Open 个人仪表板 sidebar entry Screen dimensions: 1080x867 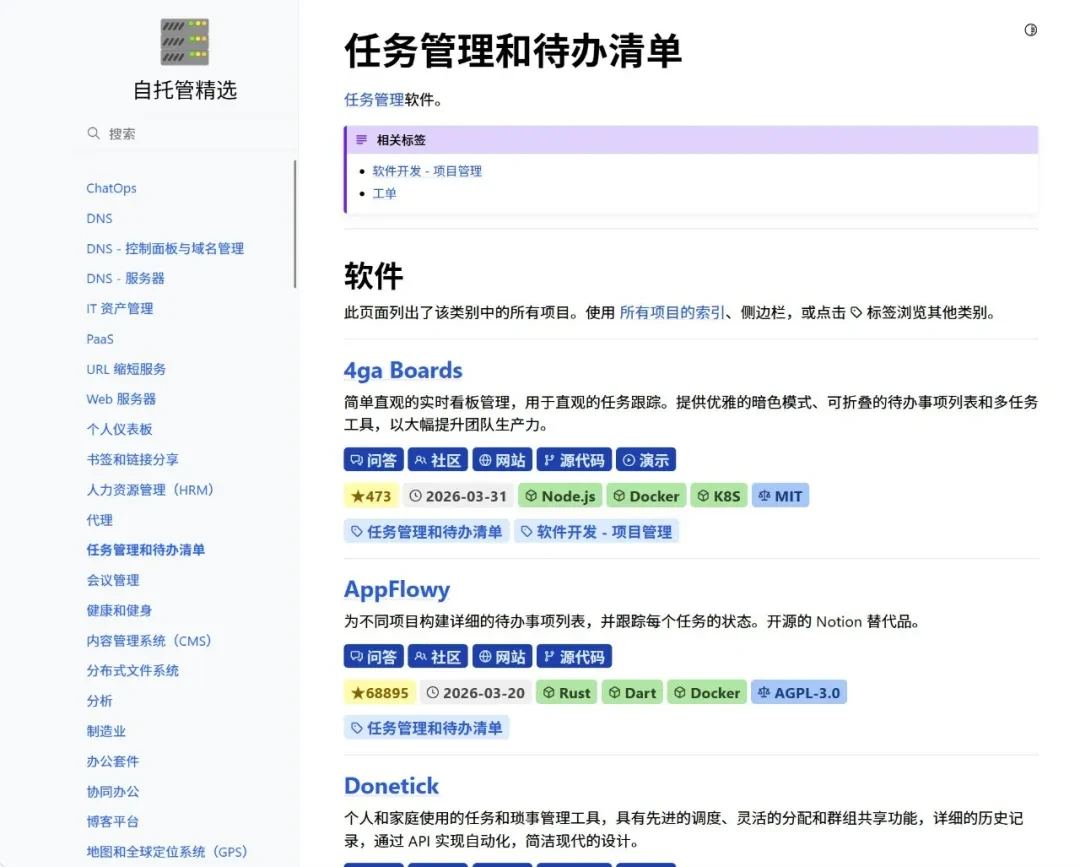[x=119, y=429]
